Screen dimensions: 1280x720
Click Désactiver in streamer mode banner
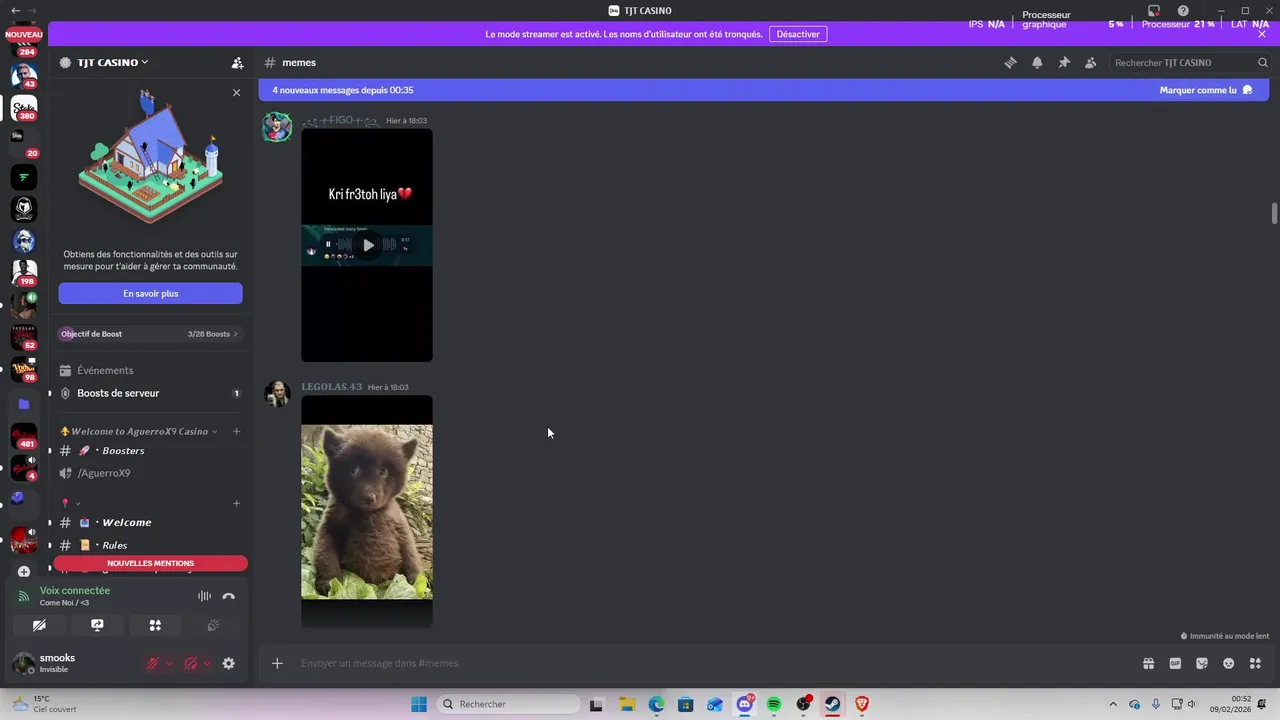798,34
